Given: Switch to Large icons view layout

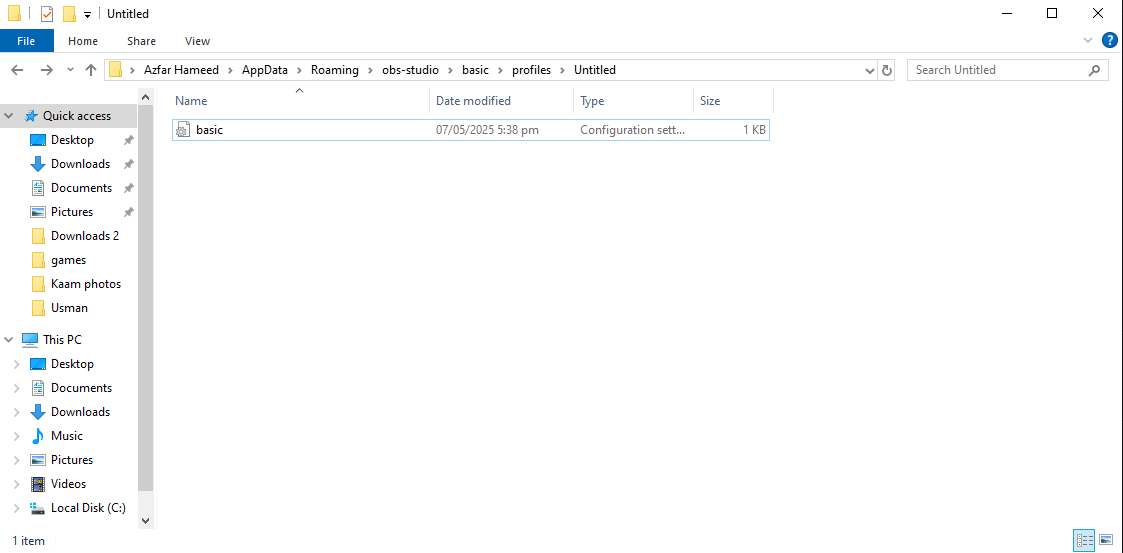Looking at the screenshot, I should (1106, 541).
